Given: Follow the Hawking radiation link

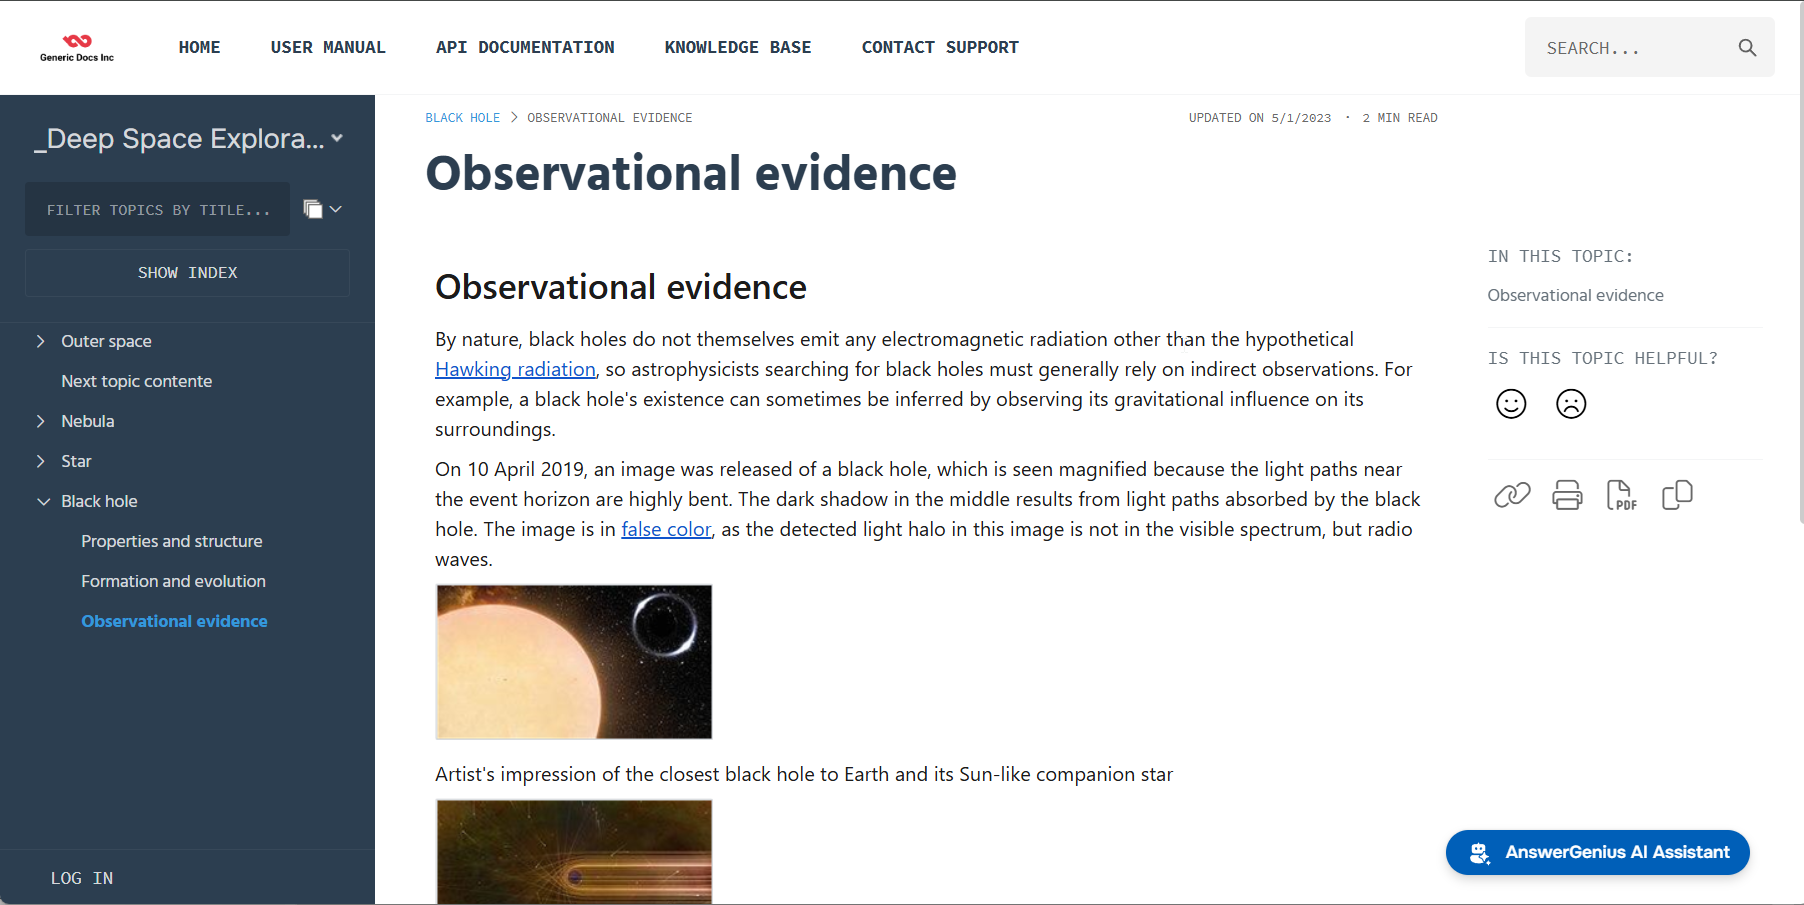Looking at the screenshot, I should 515,369.
